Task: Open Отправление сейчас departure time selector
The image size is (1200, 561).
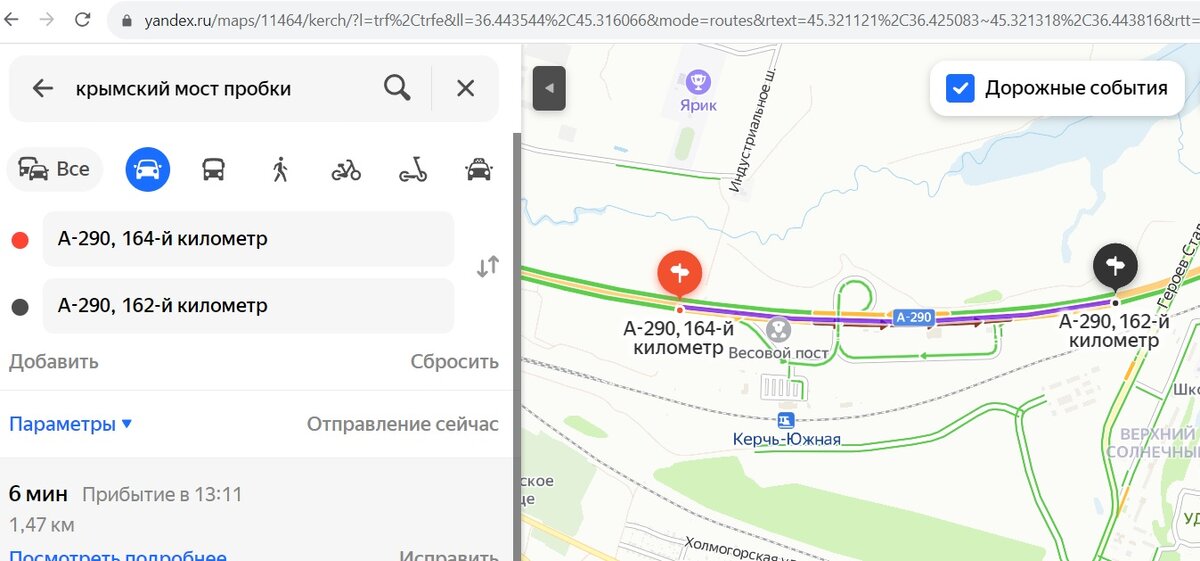Action: (402, 424)
